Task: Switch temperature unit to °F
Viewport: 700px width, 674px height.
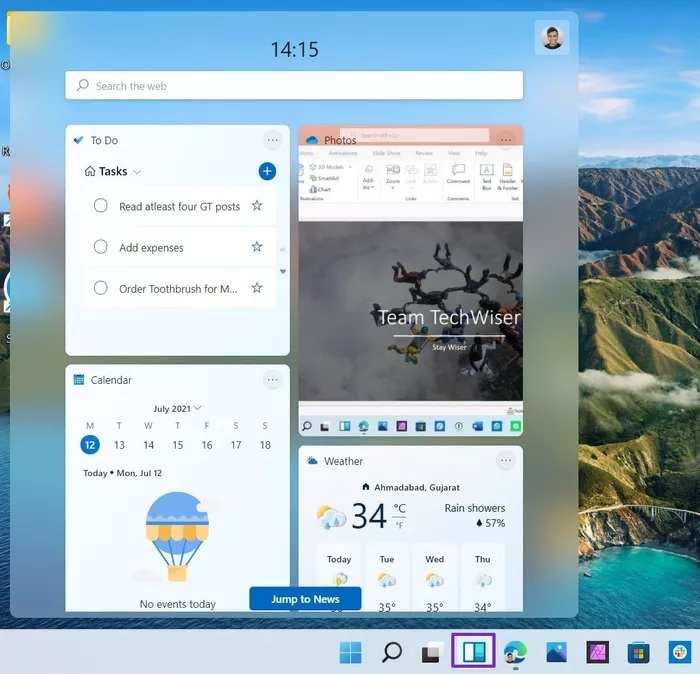Action: [400, 525]
